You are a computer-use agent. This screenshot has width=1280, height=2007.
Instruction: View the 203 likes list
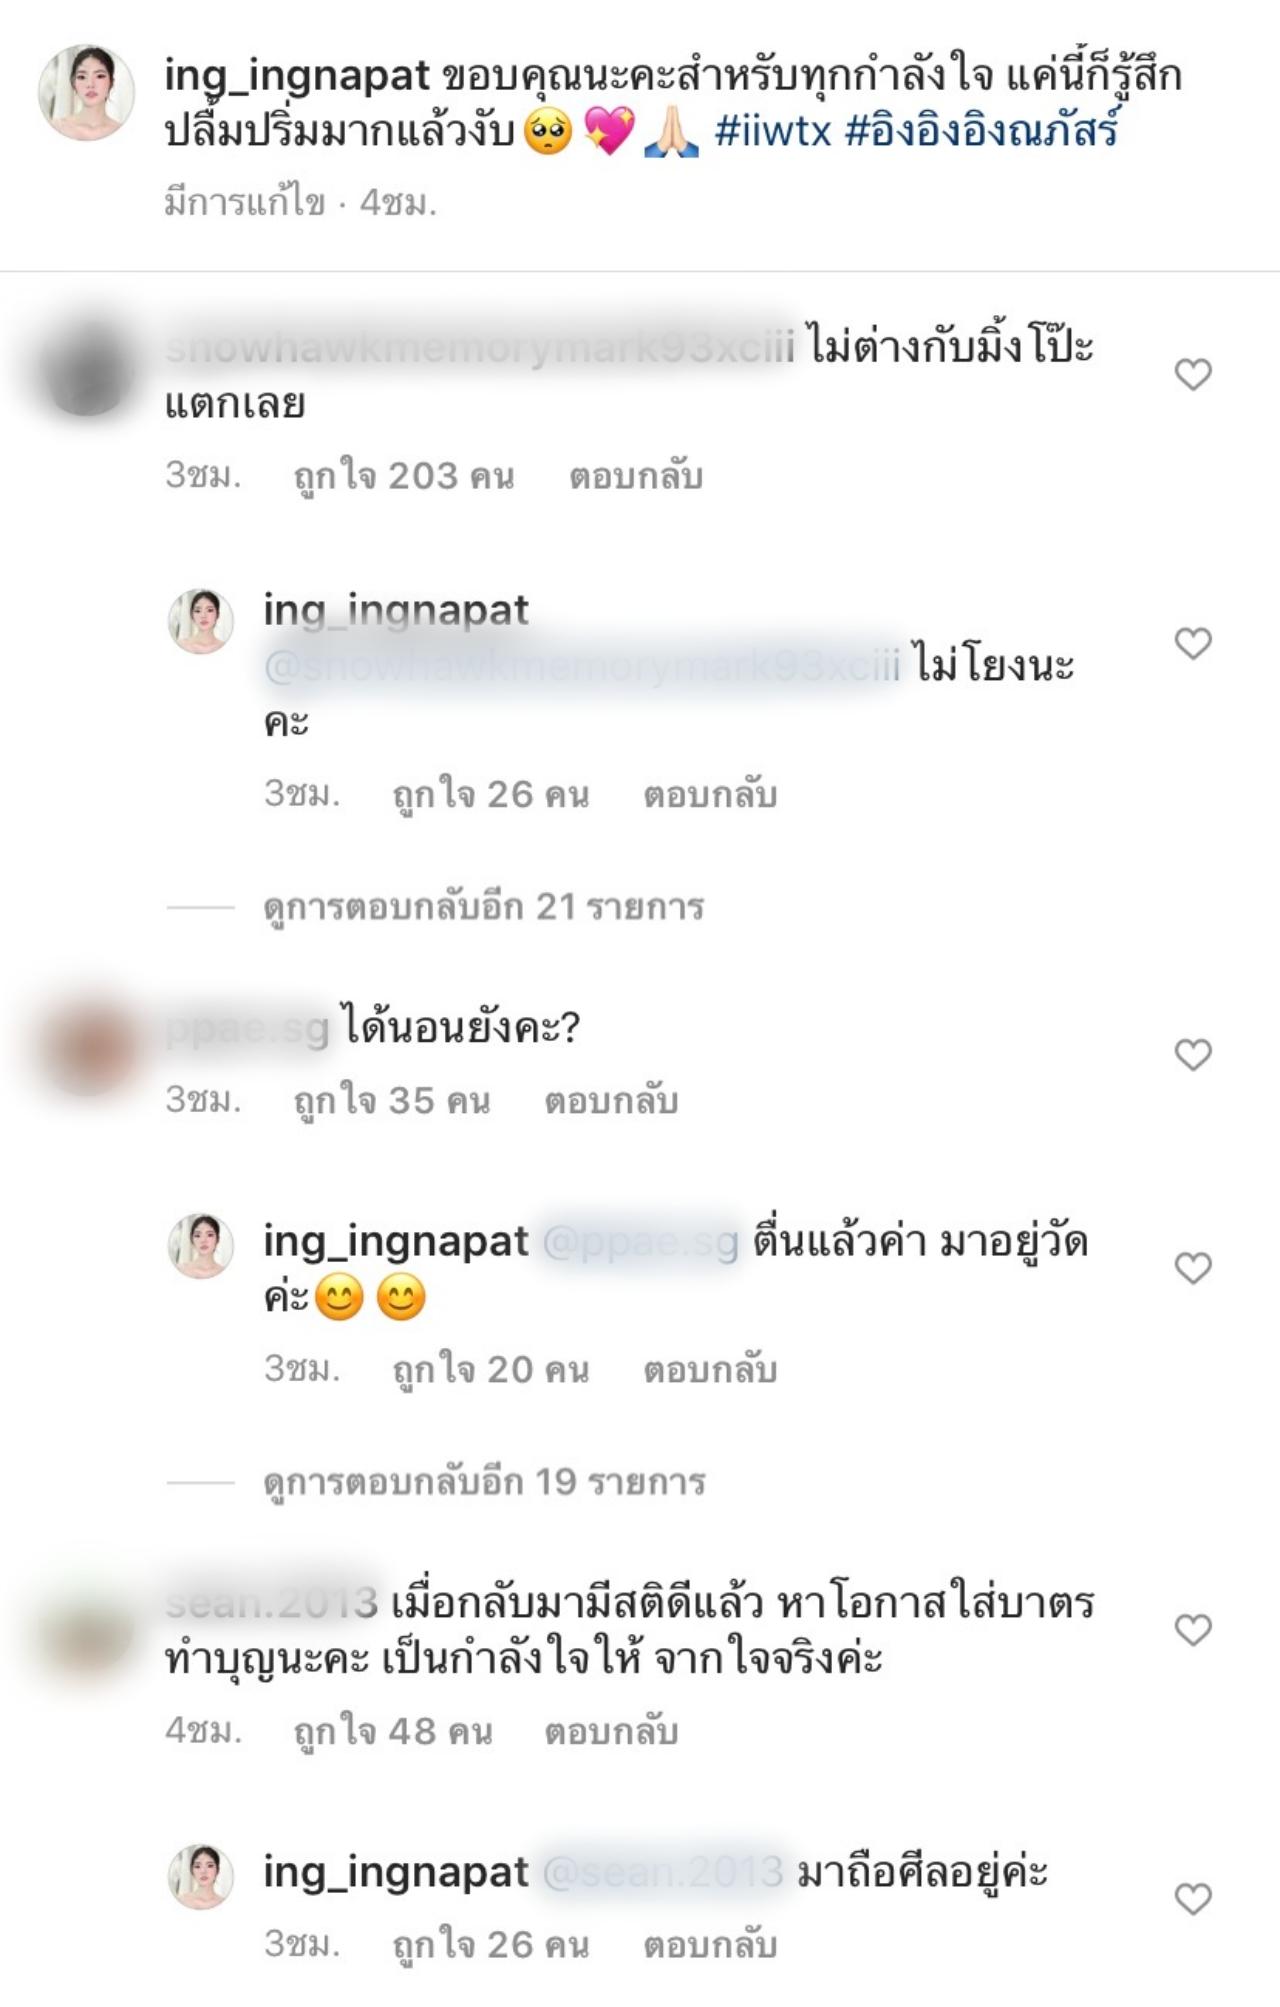404,476
